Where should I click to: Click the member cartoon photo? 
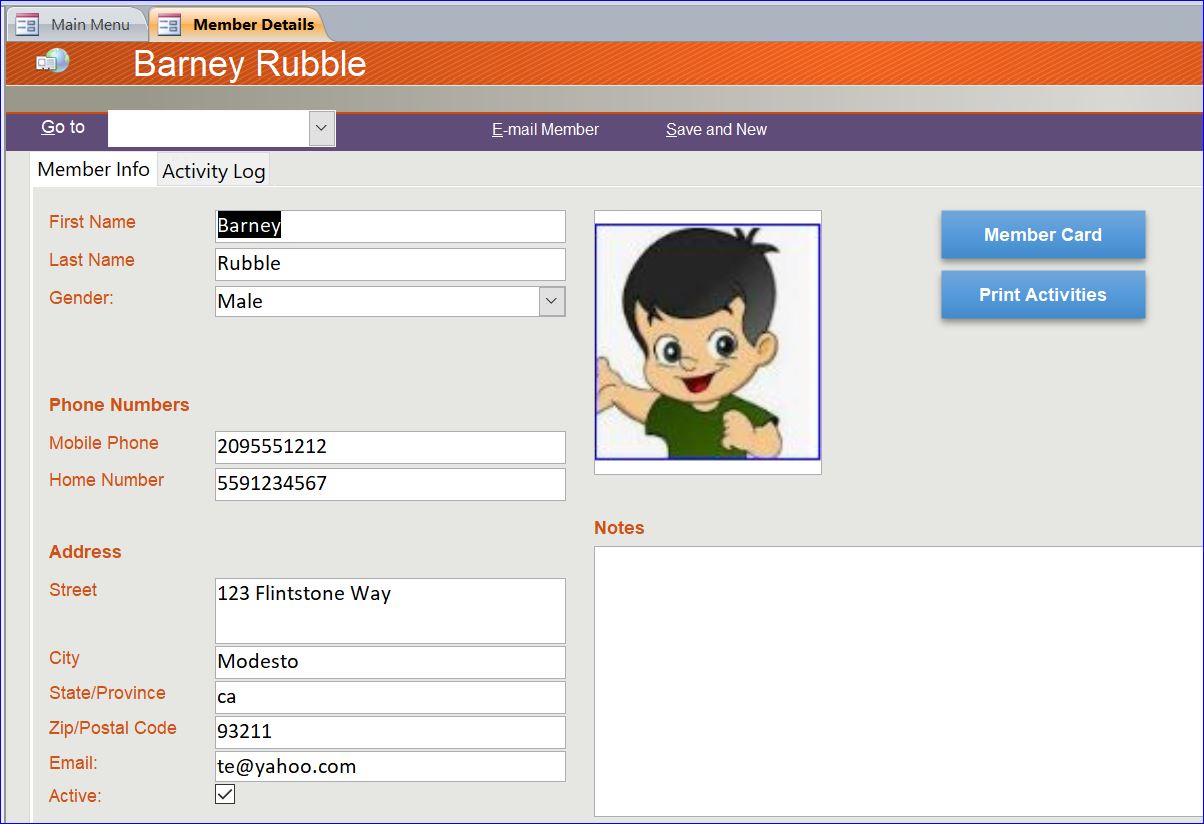[708, 341]
